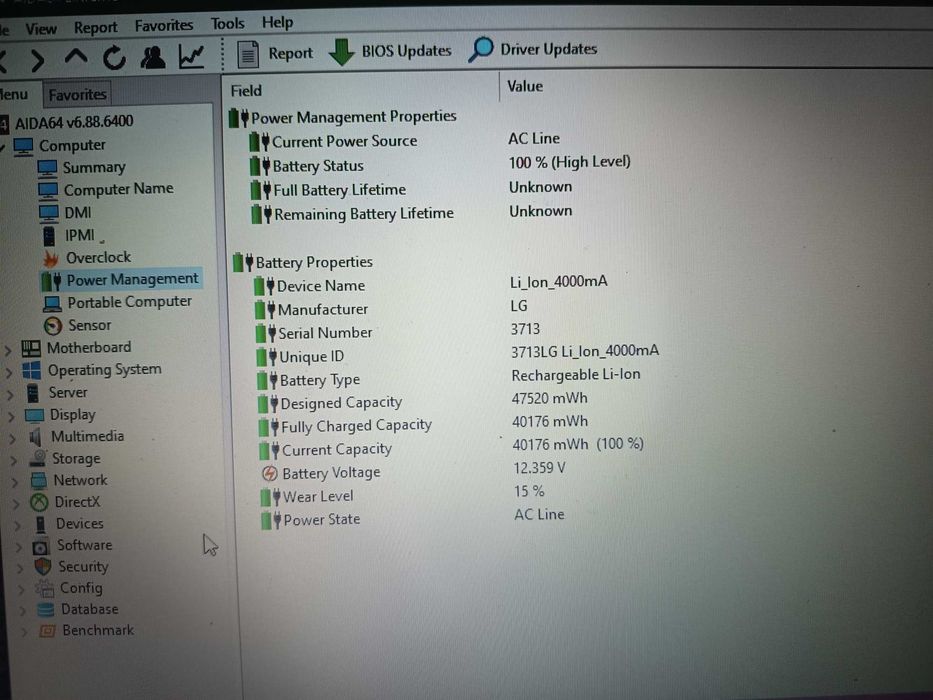Select the Power Management Properties group header
The height and width of the screenshot is (700, 933).
coord(343,117)
